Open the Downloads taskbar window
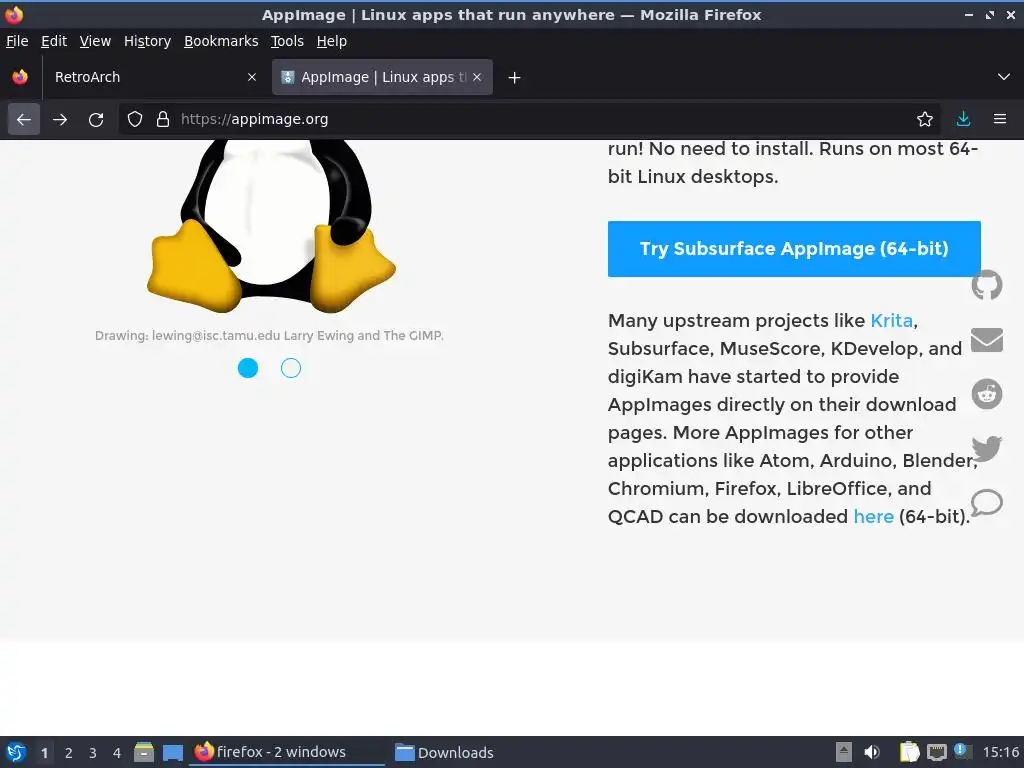1024x768 pixels. coord(444,752)
